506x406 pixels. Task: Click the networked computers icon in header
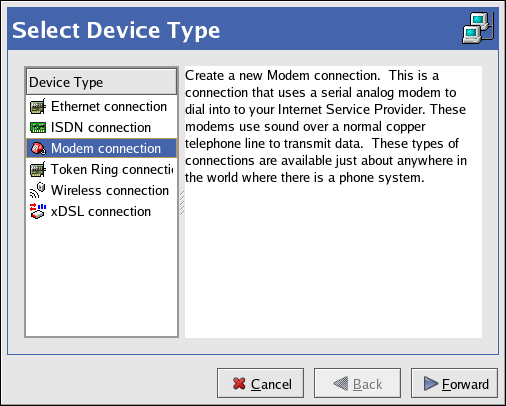point(478,28)
